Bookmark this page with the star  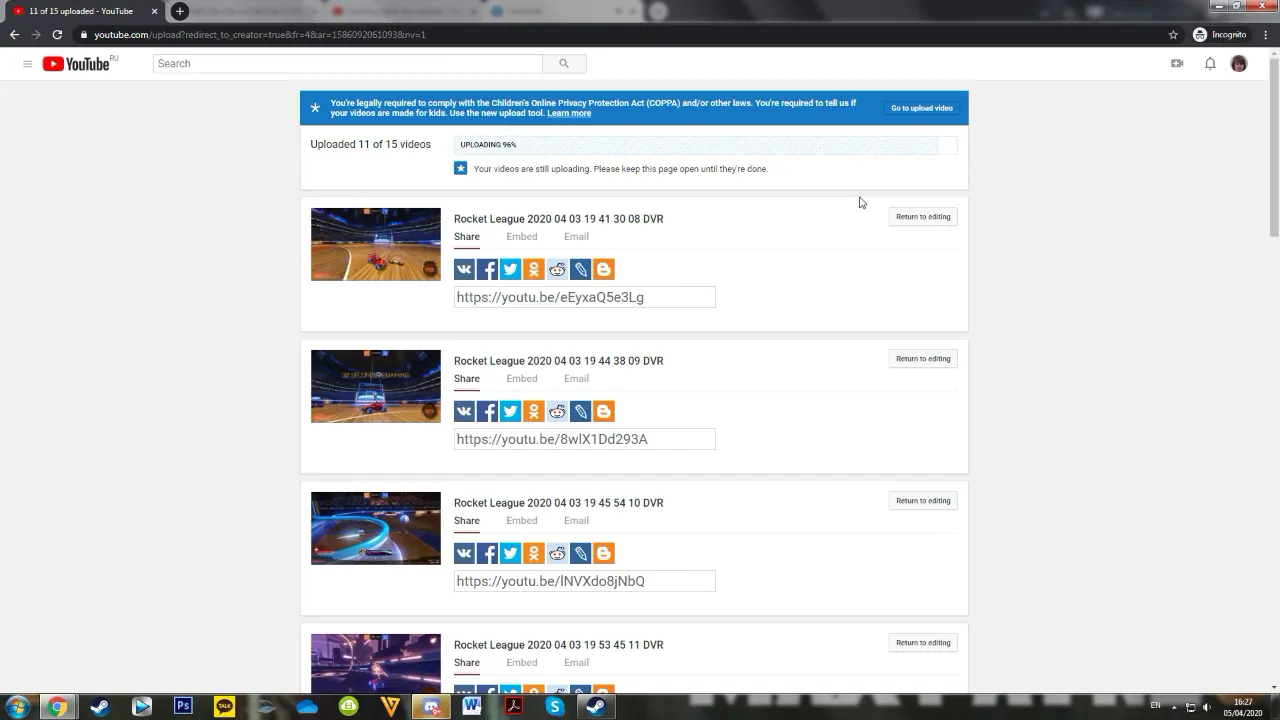[1173, 34]
